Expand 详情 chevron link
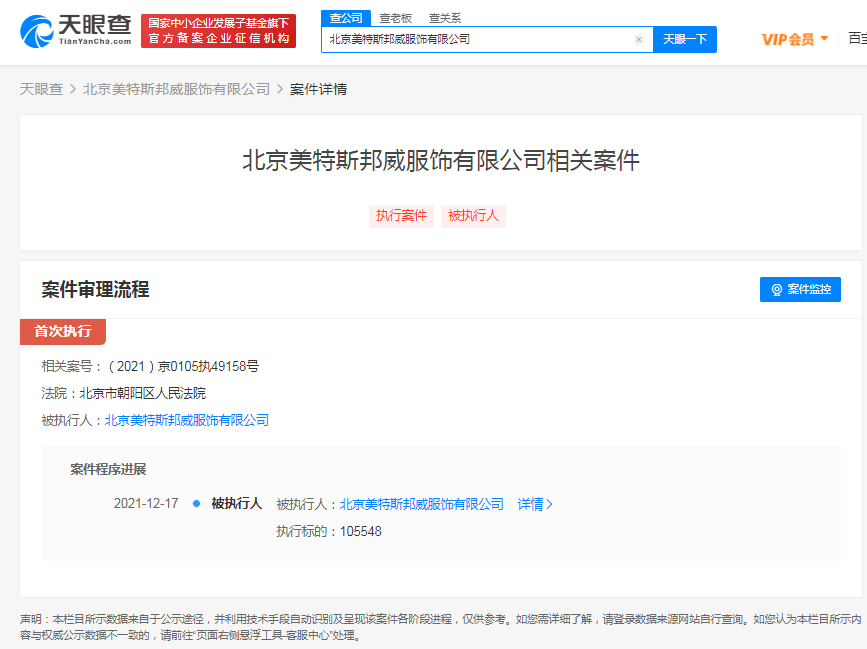Image resolution: width=867 pixels, height=649 pixels. point(535,504)
